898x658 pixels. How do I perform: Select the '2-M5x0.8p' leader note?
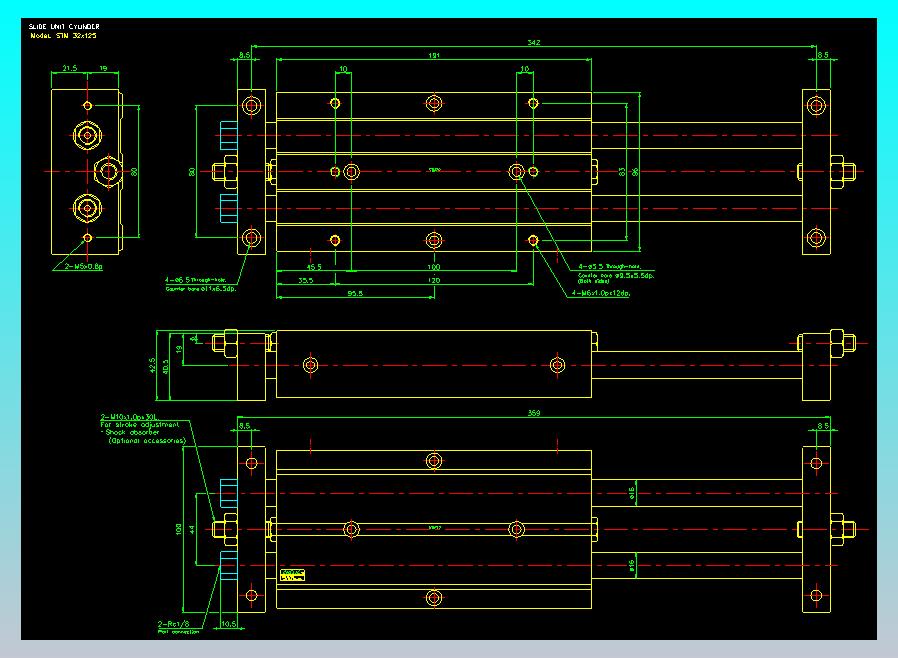tap(84, 266)
